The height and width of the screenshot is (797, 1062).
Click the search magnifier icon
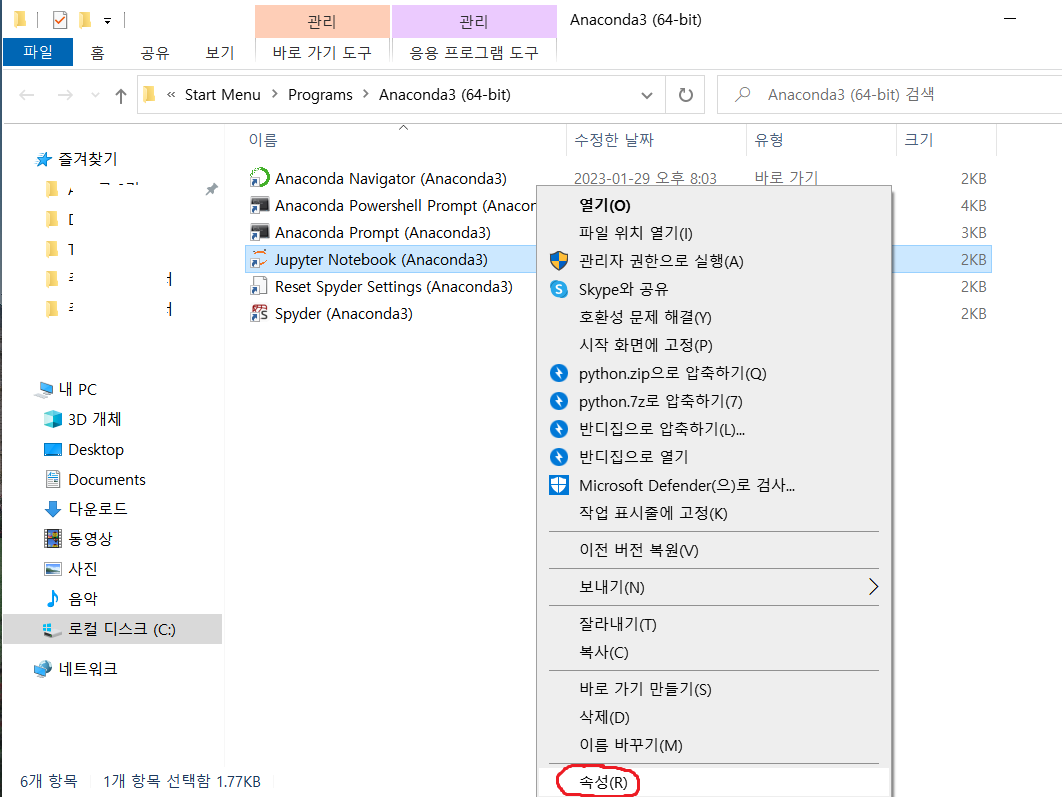click(x=743, y=94)
